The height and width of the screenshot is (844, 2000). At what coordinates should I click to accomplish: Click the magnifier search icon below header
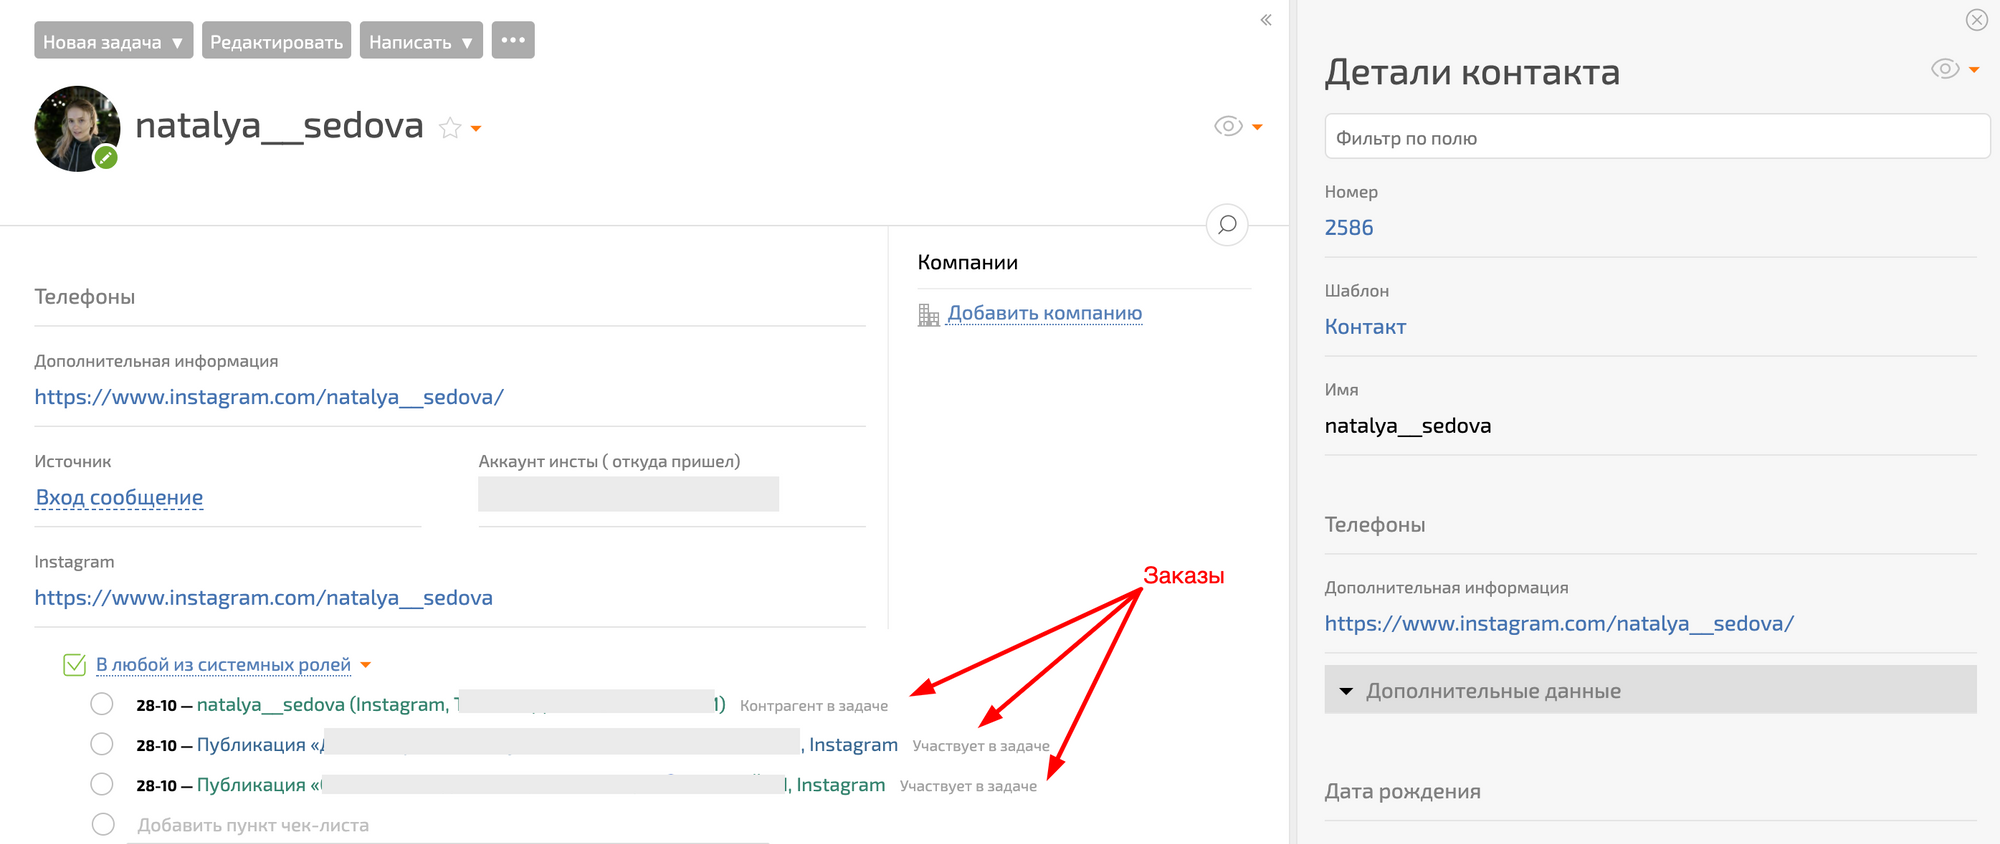click(1227, 225)
